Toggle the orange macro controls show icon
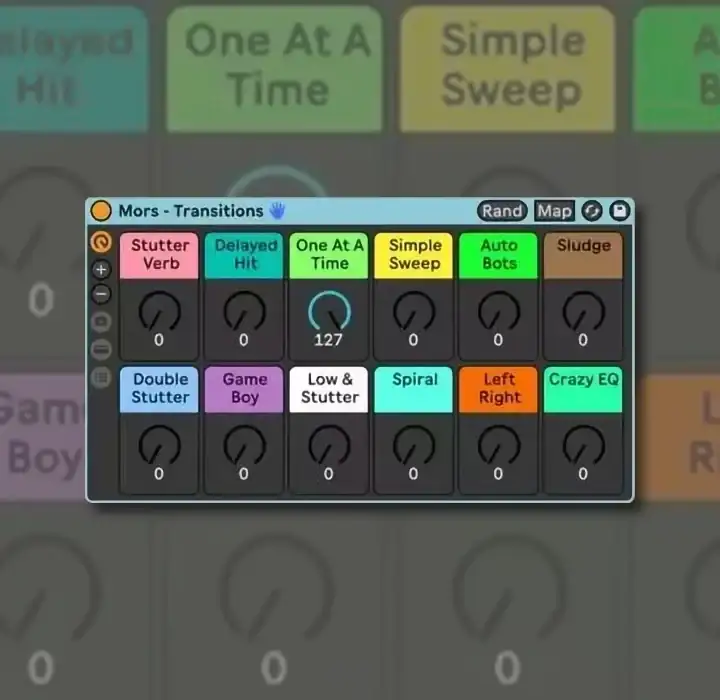The image size is (720, 700). (101, 241)
